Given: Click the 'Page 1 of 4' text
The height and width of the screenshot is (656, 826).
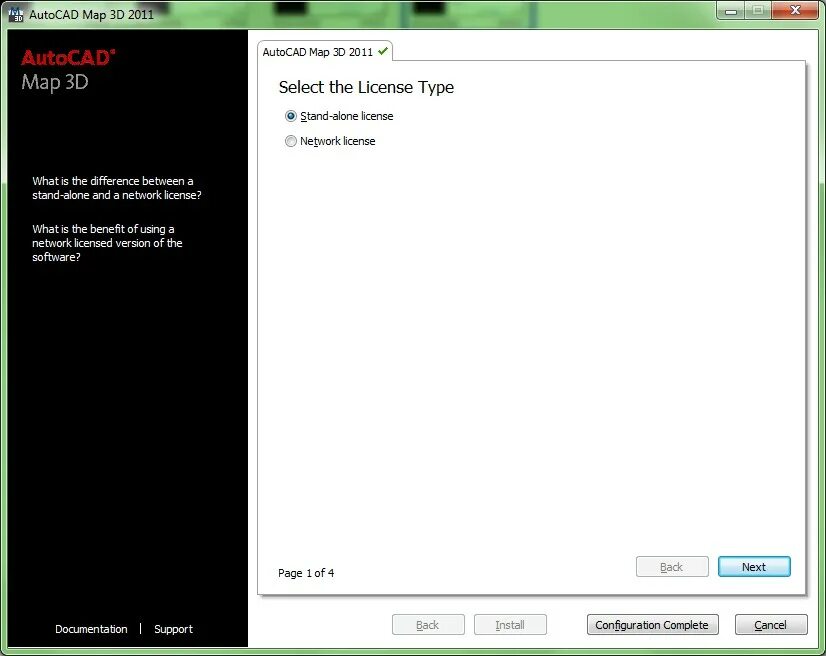Looking at the screenshot, I should click(306, 573).
